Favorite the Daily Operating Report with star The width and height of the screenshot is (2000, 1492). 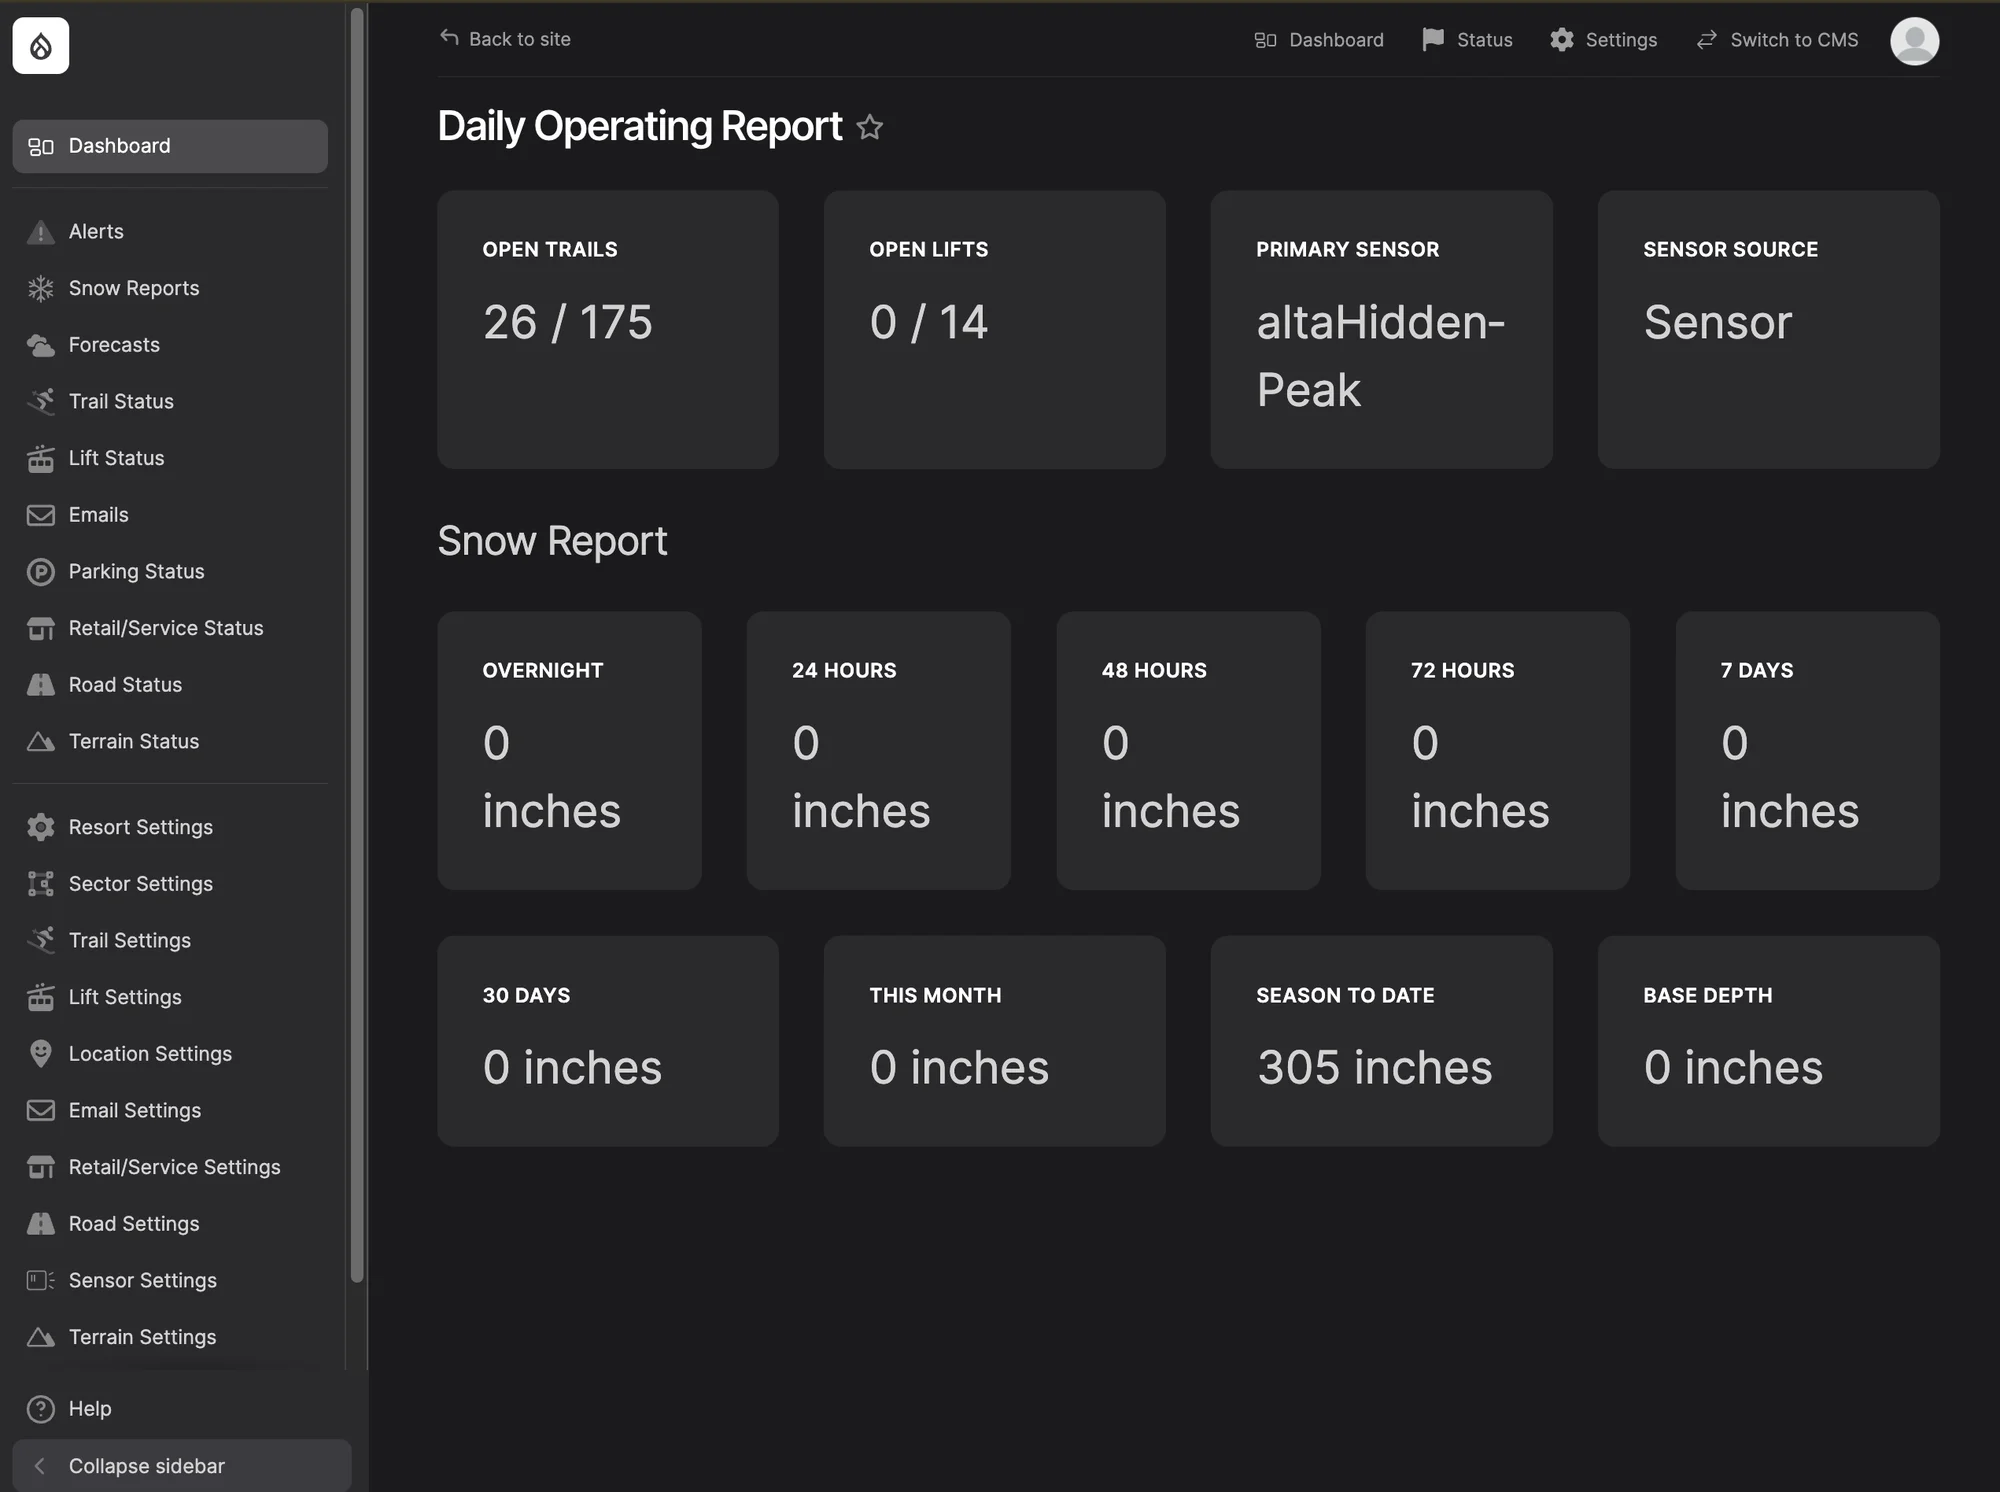click(x=870, y=127)
